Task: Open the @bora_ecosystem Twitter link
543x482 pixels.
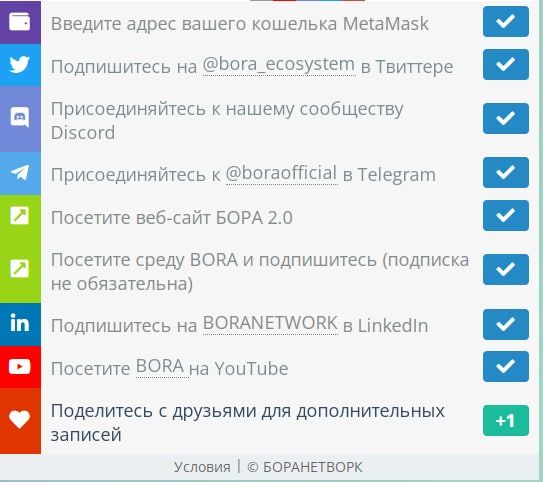Action: pyautogui.click(x=279, y=65)
